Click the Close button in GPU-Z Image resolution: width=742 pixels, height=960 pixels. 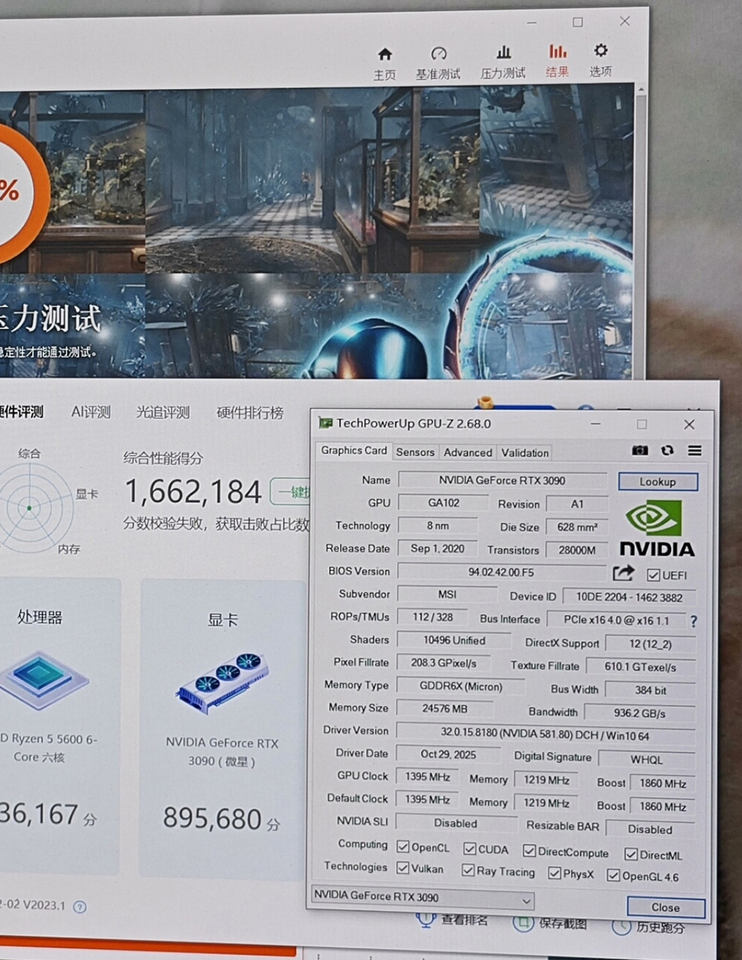pyautogui.click(x=665, y=907)
